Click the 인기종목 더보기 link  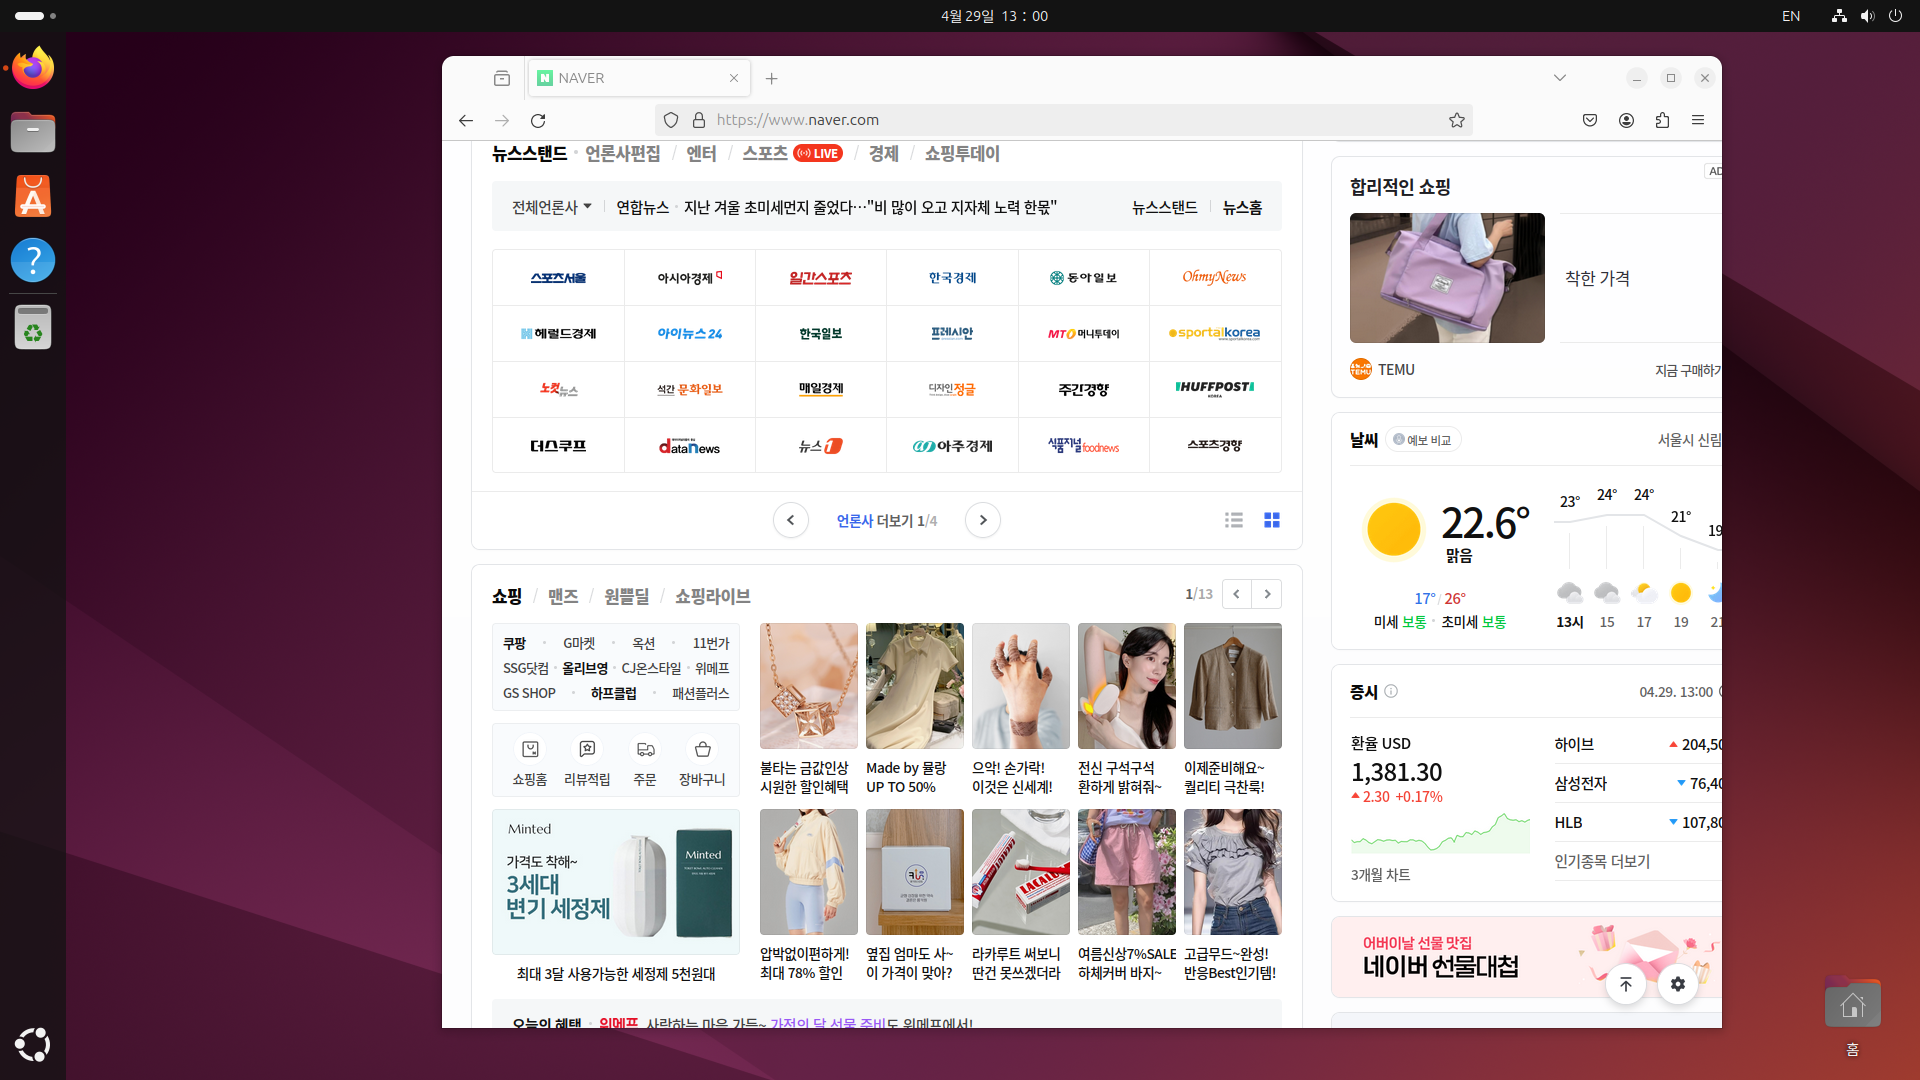[x=1602, y=861]
